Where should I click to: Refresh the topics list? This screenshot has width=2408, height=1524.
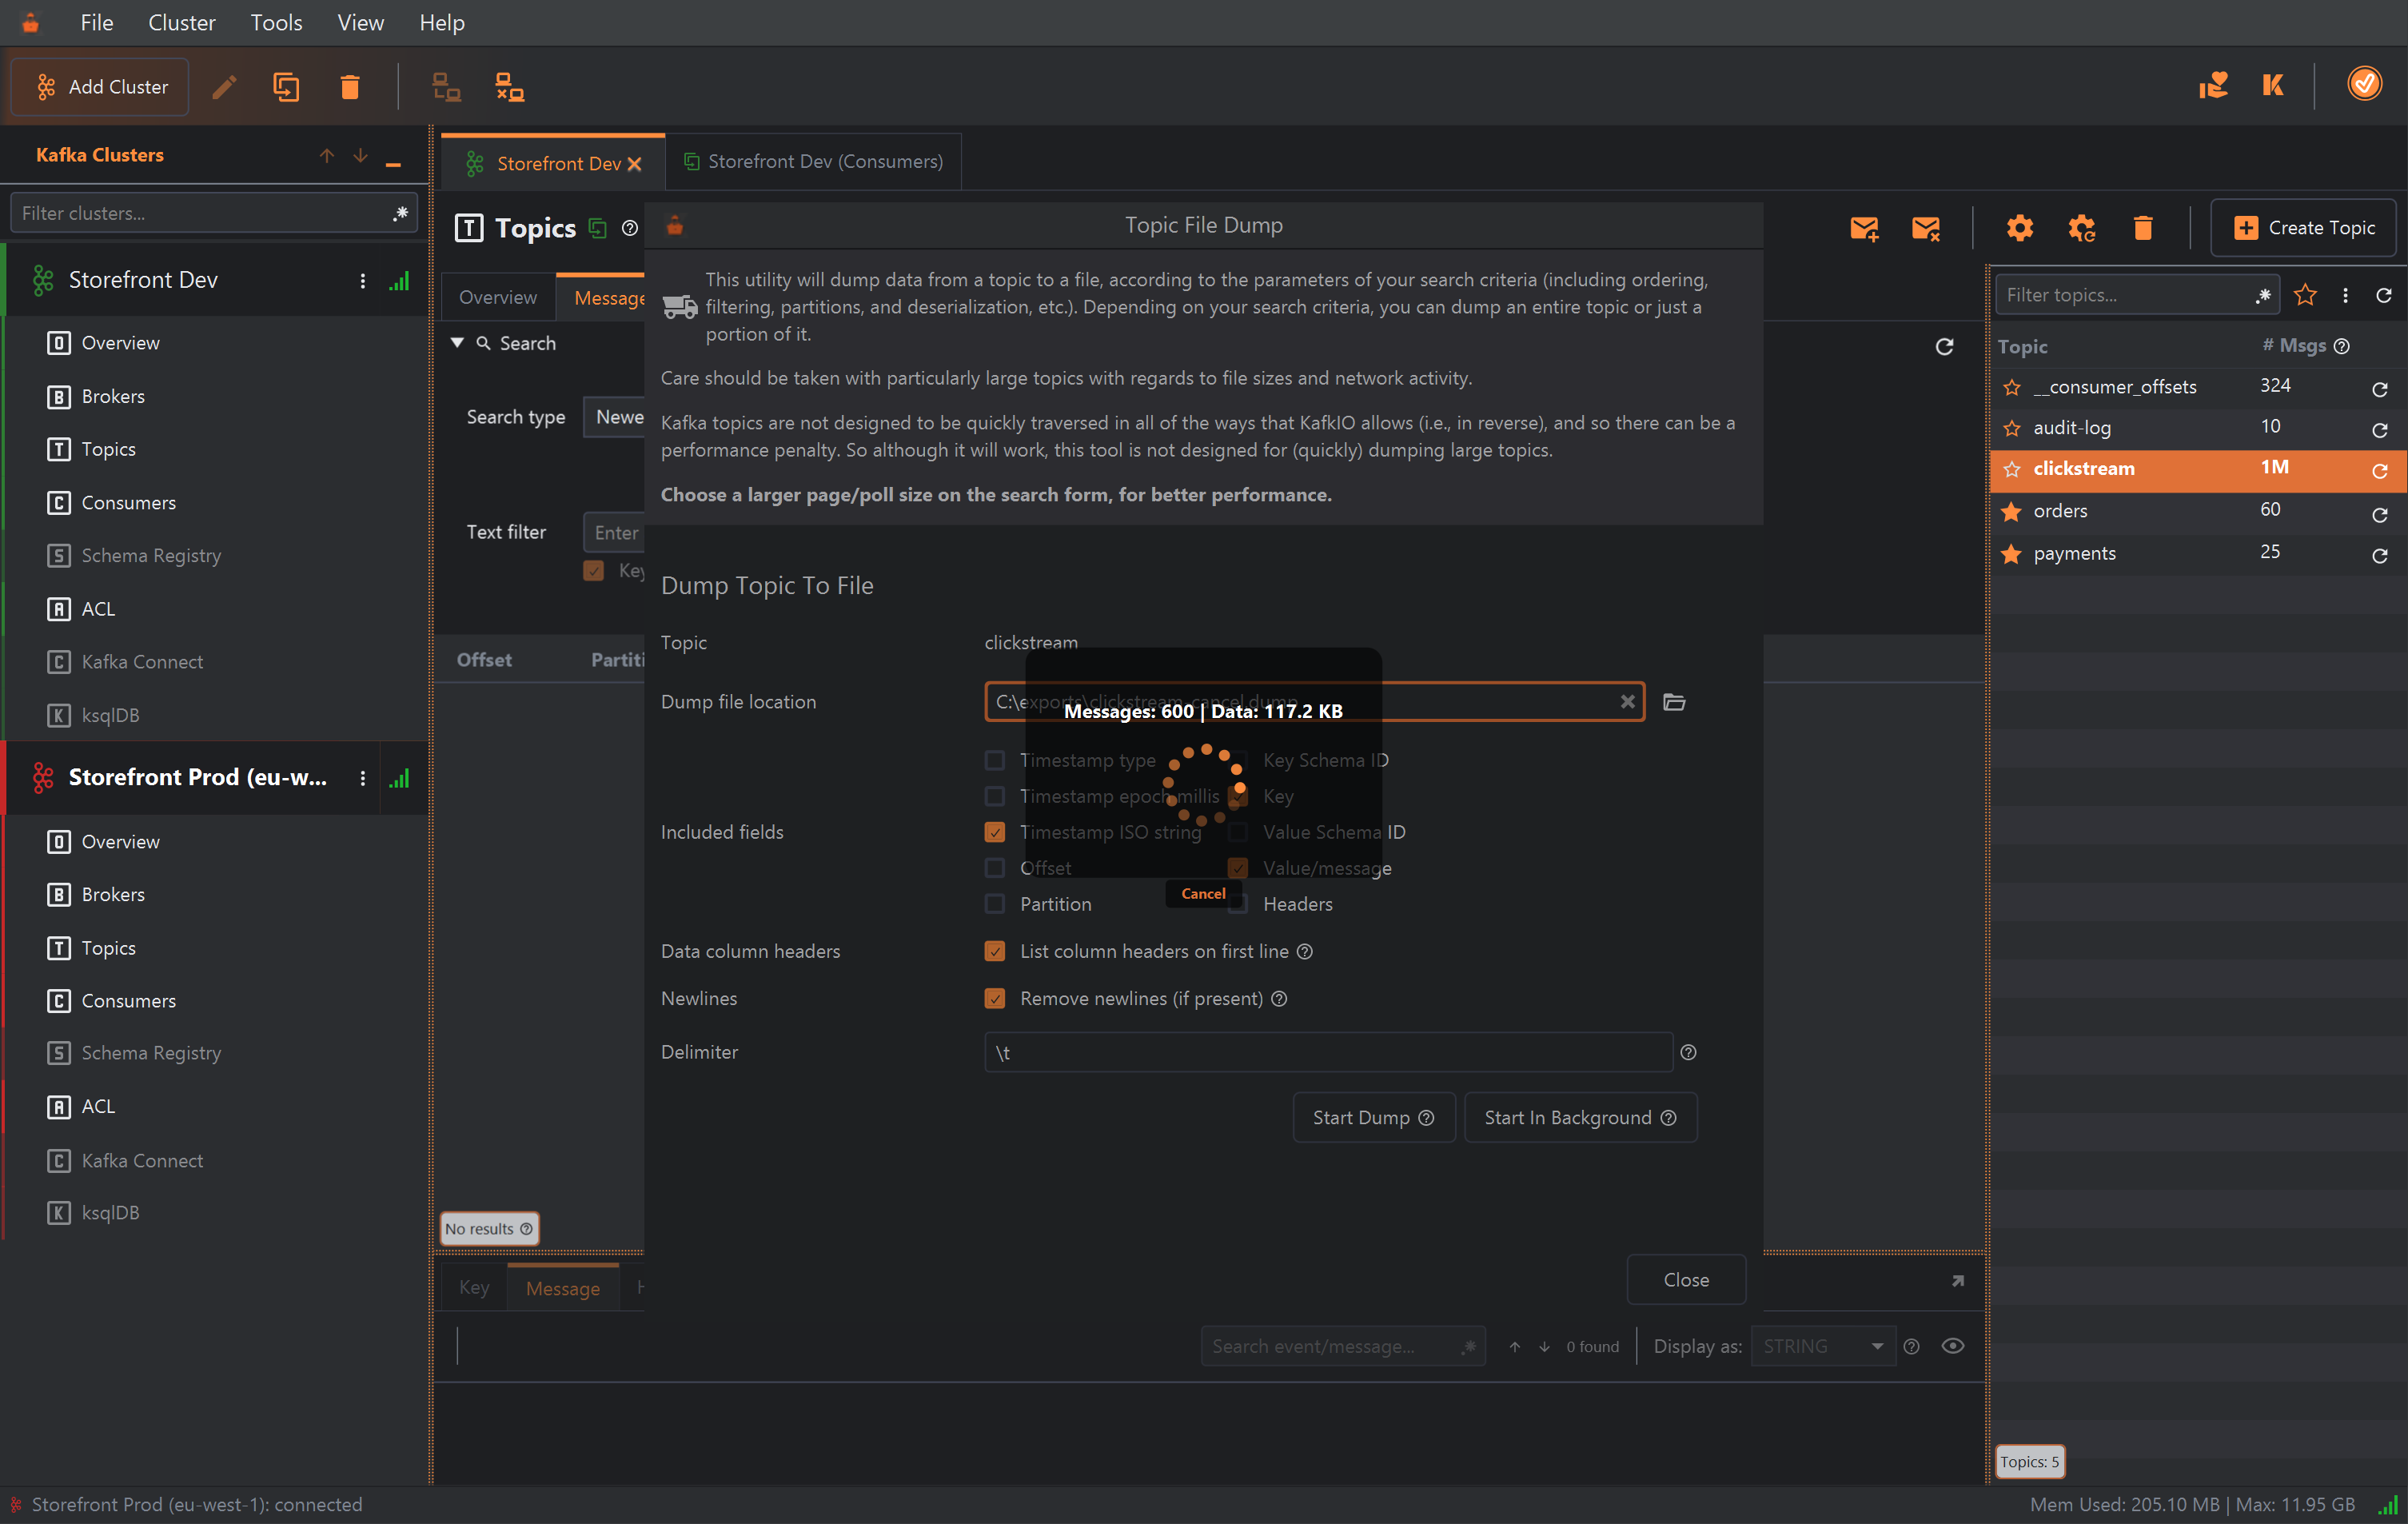tap(2384, 295)
